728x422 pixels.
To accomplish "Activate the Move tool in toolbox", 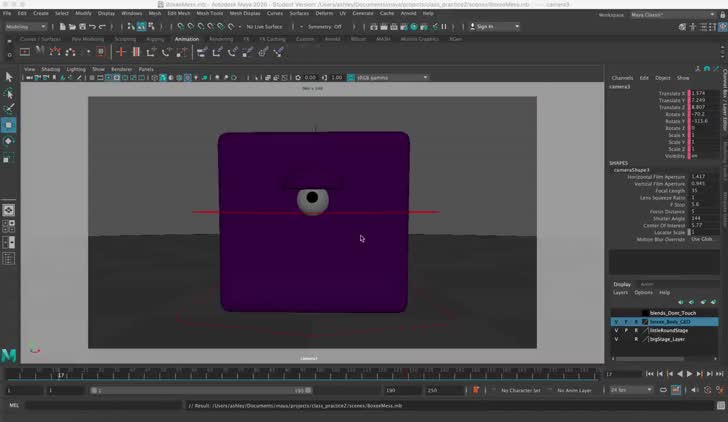I will (x=9, y=125).
